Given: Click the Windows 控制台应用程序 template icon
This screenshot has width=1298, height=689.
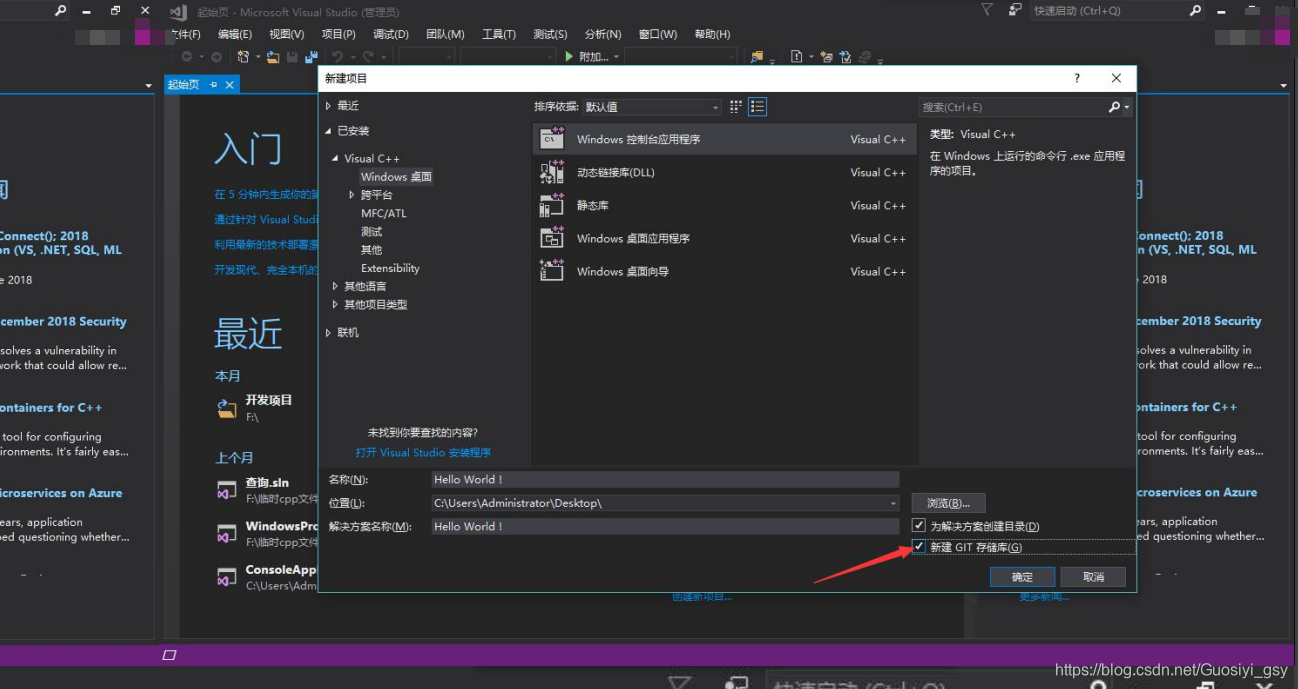Looking at the screenshot, I should 552,139.
